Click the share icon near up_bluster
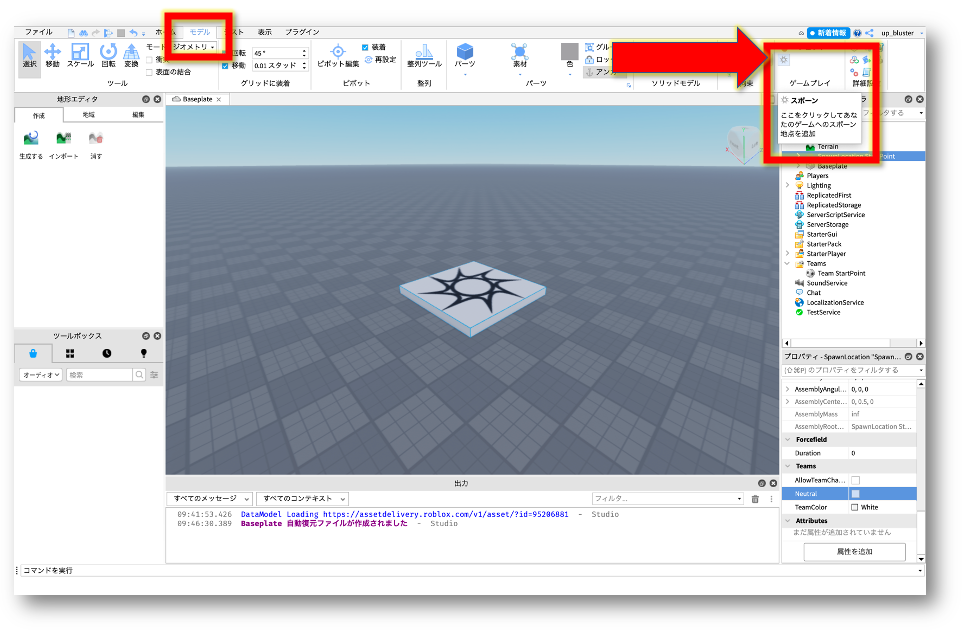The image size is (964, 630). [x=869, y=33]
